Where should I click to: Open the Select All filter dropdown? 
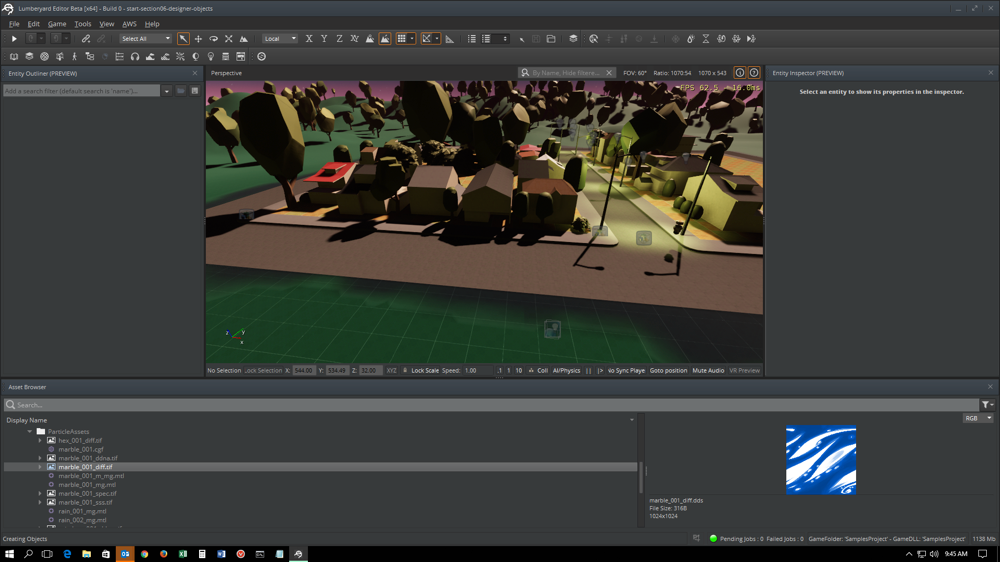(145, 39)
